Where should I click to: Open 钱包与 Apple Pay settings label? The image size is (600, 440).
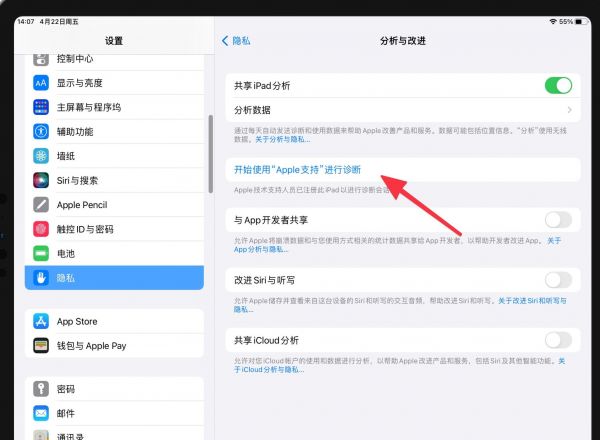pyautogui.click(x=91, y=345)
